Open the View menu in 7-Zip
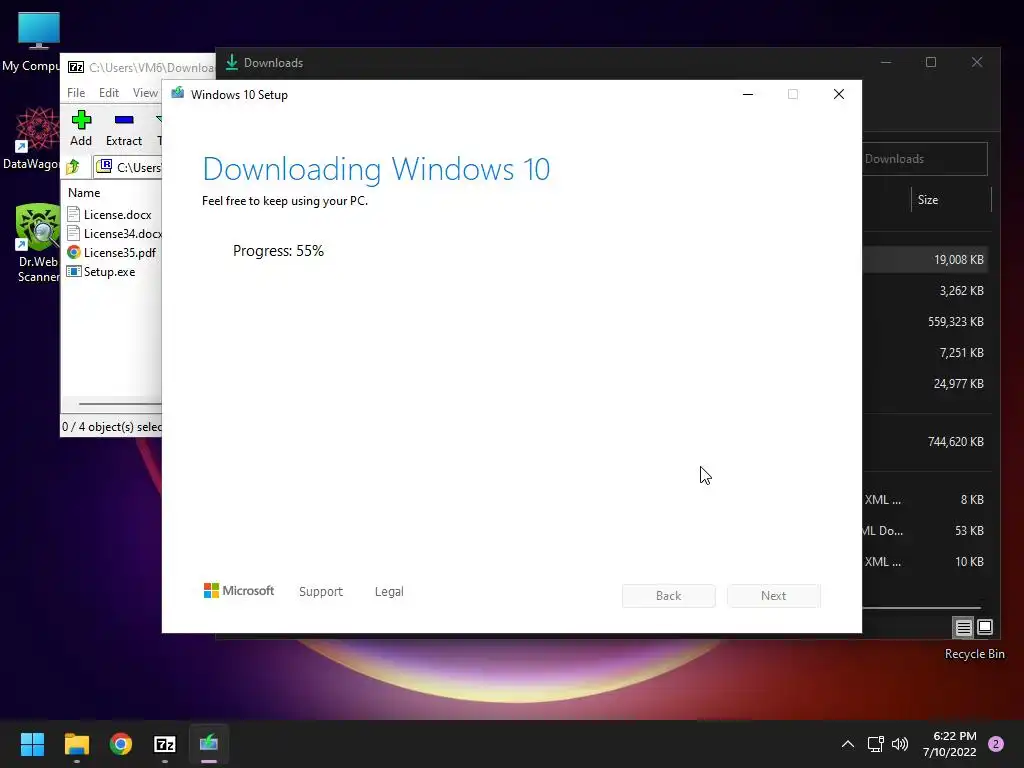The width and height of the screenshot is (1024, 768). [145, 93]
